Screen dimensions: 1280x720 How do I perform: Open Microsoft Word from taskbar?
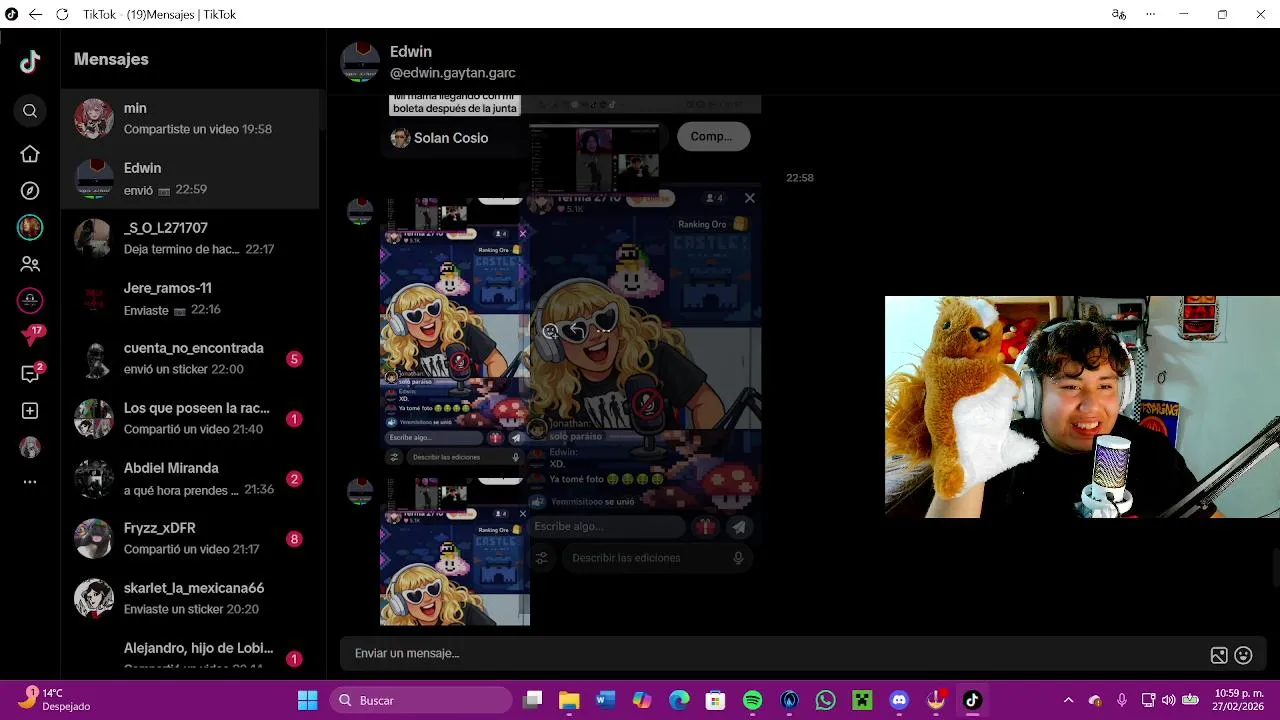[x=605, y=700]
